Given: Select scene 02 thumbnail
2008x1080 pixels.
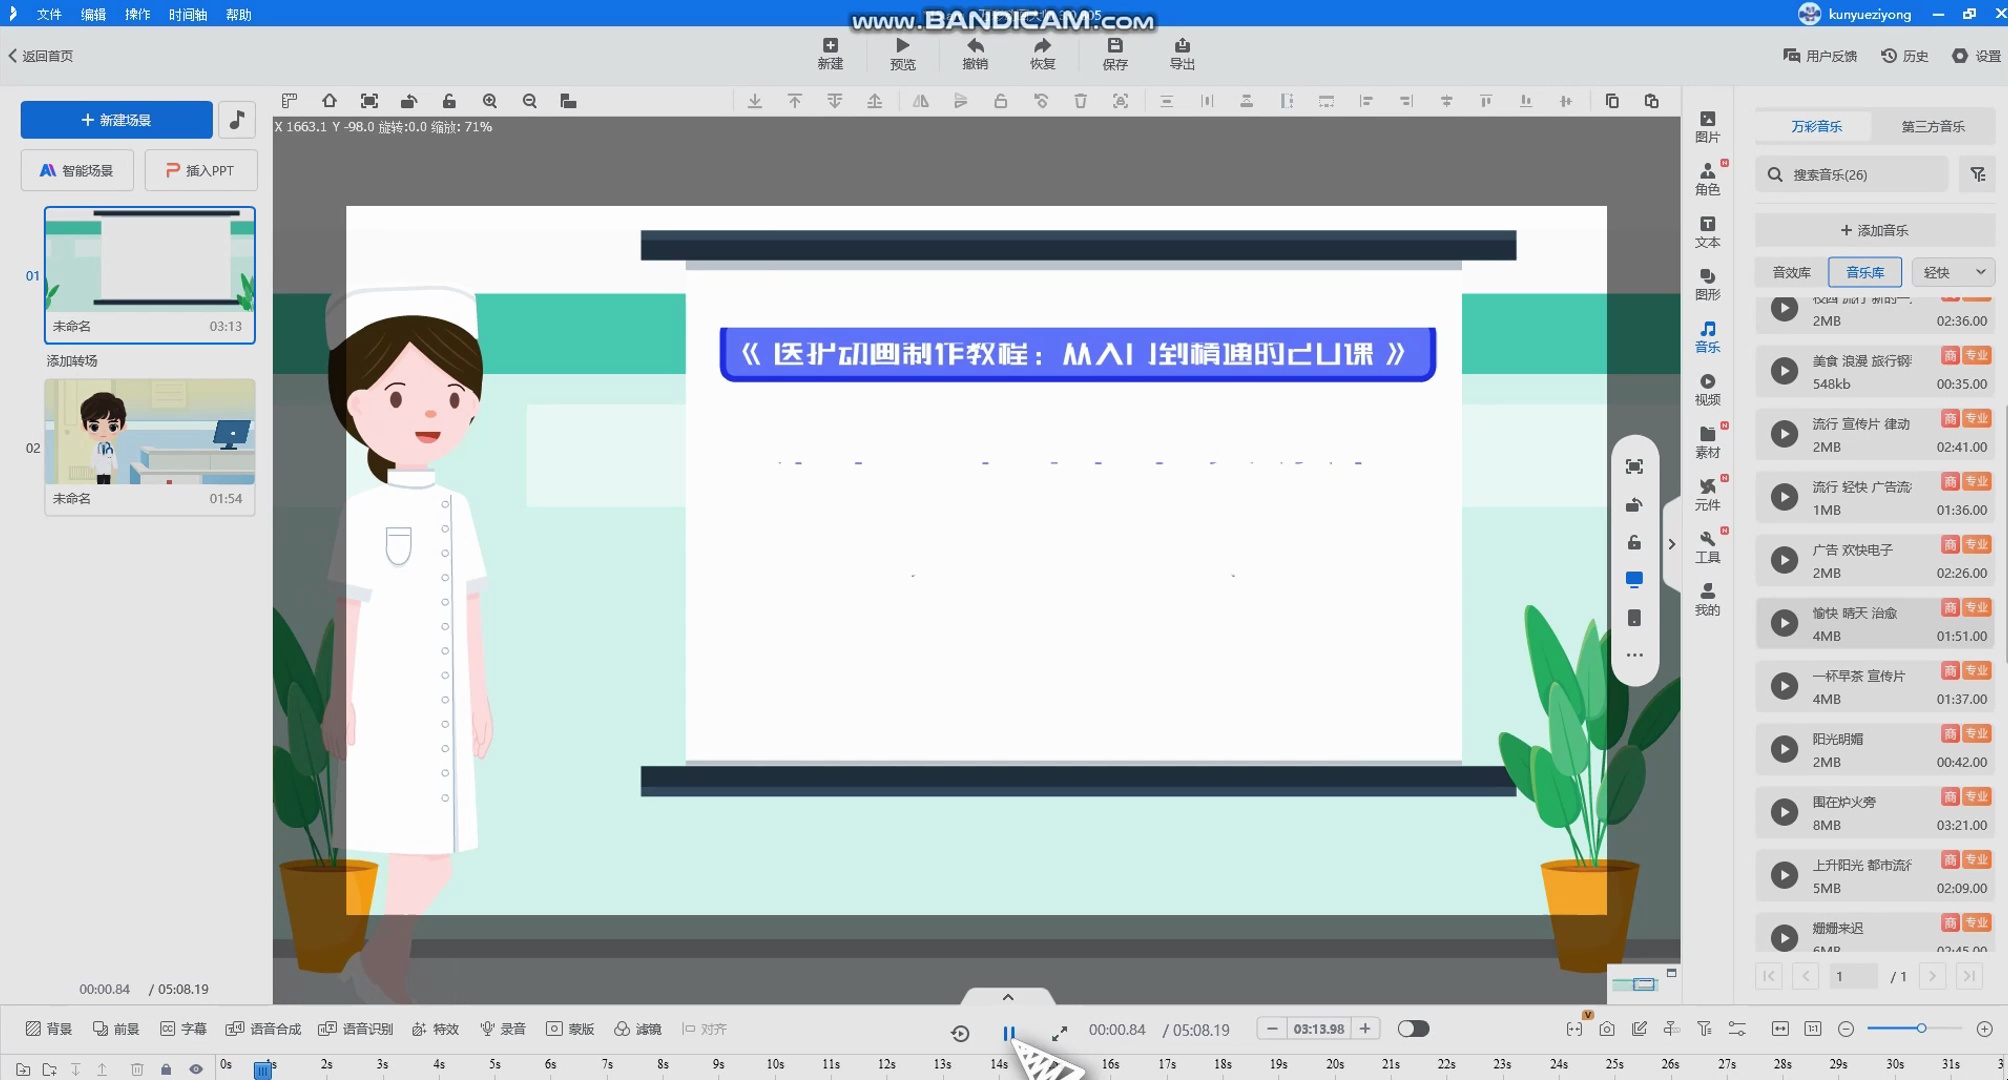Looking at the screenshot, I should [149, 446].
